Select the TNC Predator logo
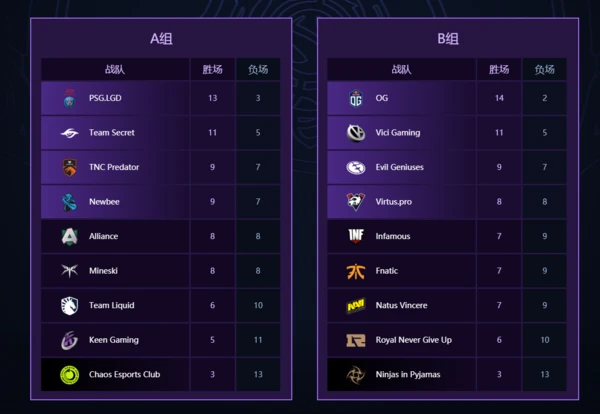Image resolution: width=600 pixels, height=414 pixels. (x=69, y=167)
